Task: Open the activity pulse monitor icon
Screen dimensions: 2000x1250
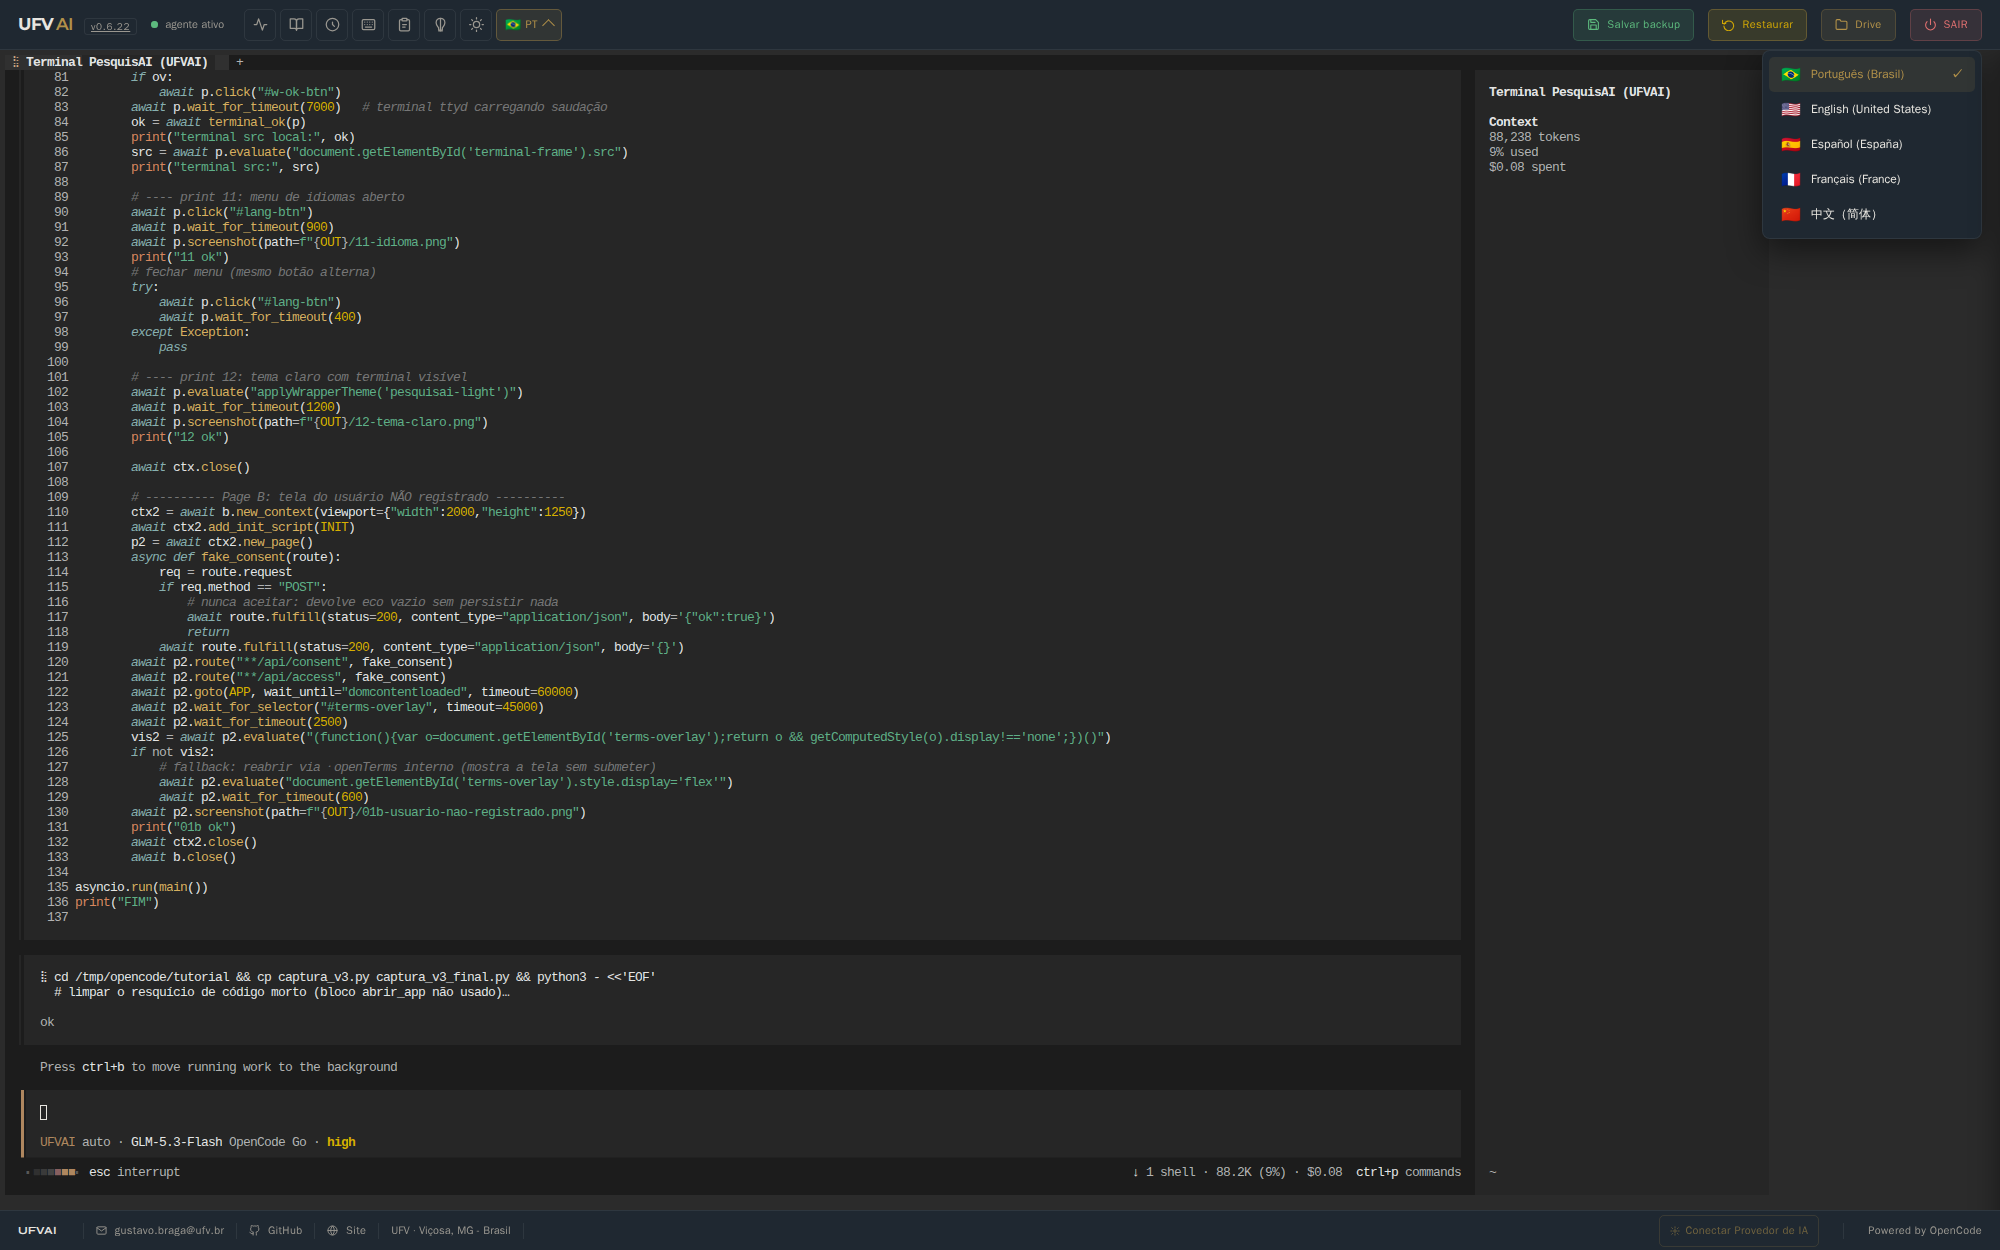Action: [260, 25]
